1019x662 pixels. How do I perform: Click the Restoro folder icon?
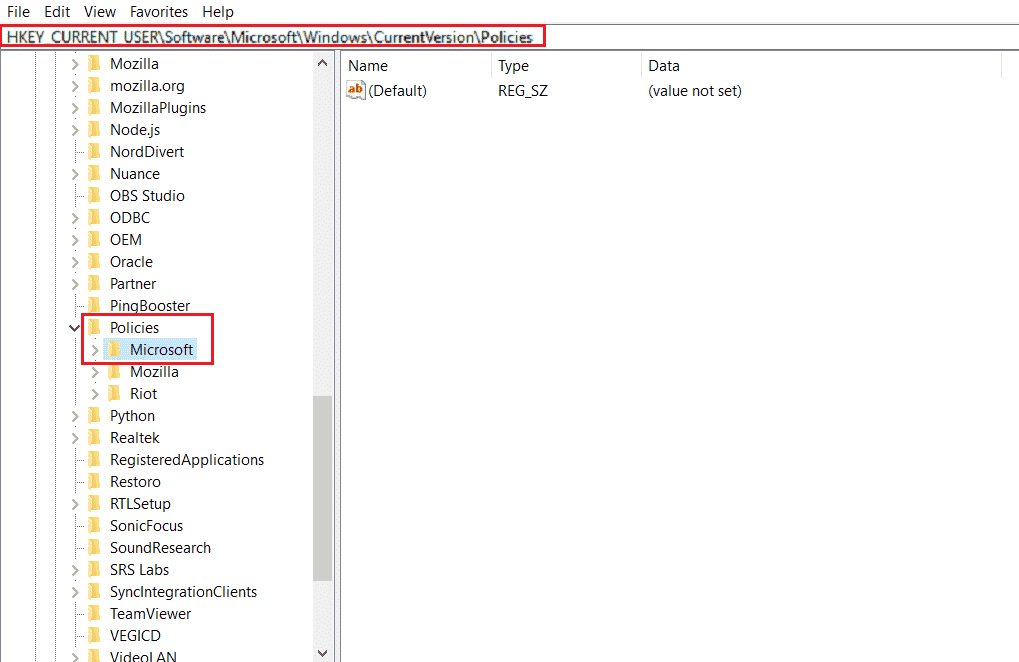pyautogui.click(x=95, y=482)
